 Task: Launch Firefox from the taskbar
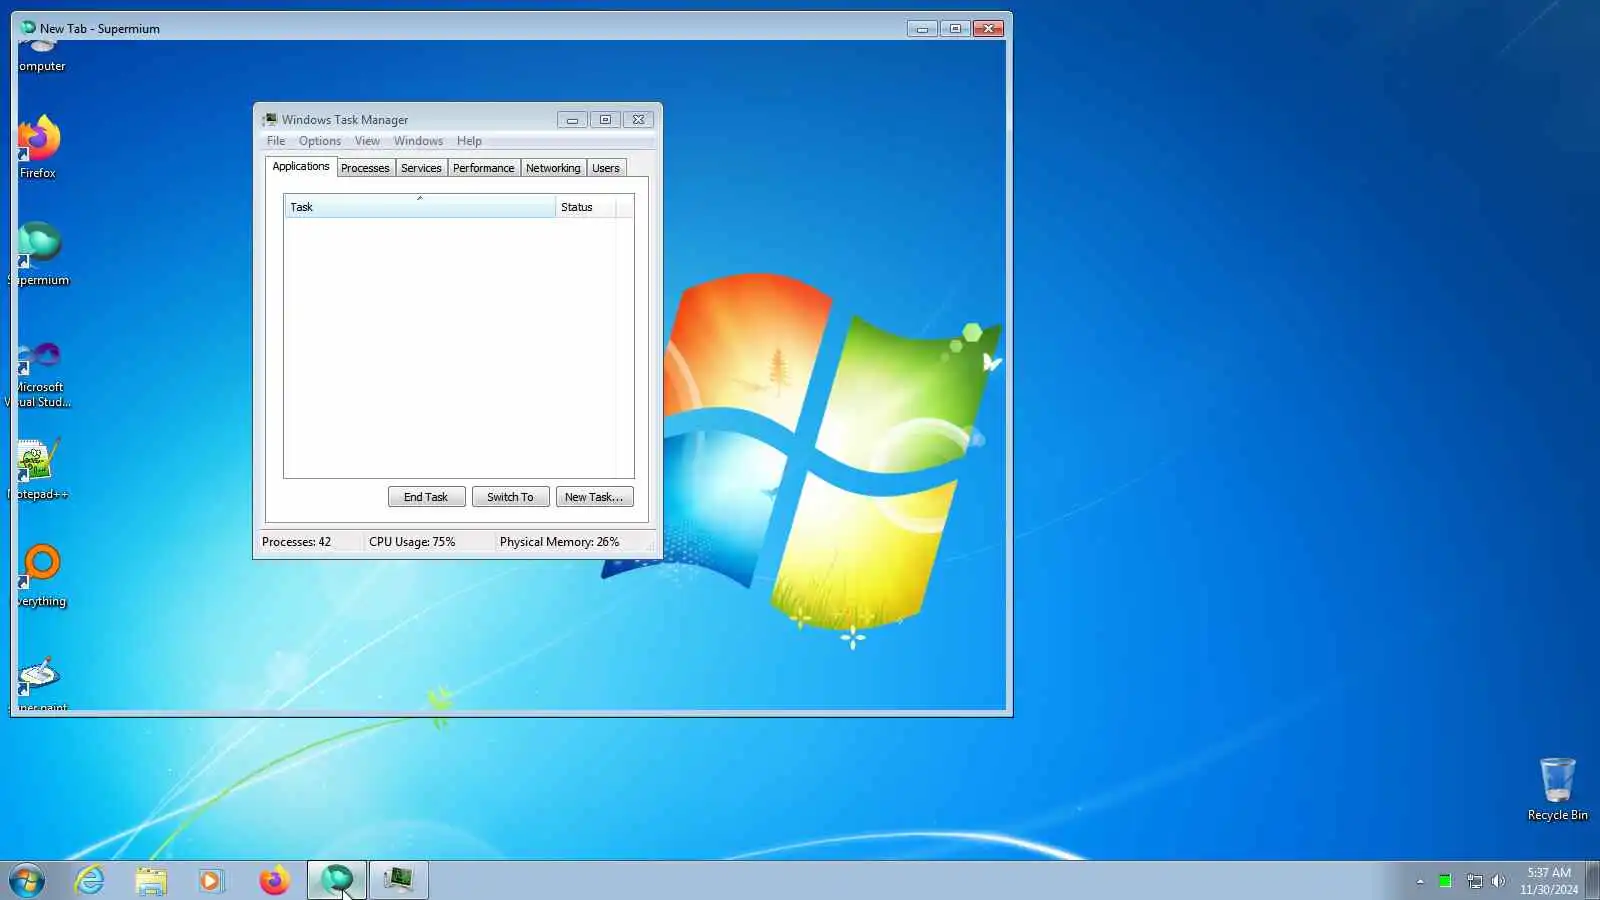274,880
